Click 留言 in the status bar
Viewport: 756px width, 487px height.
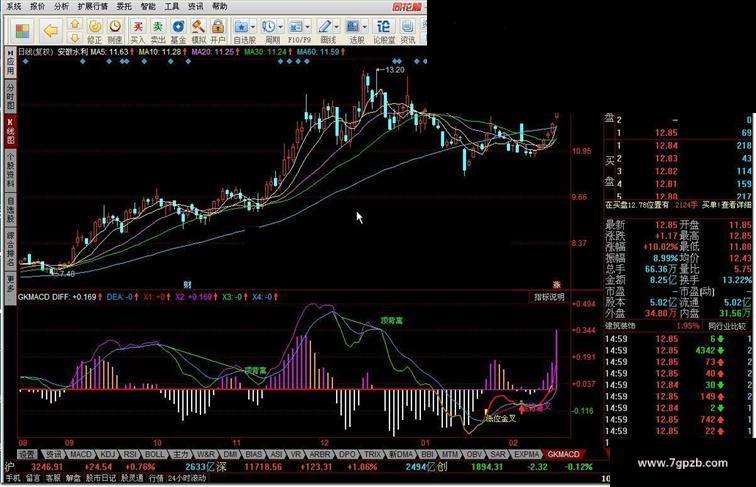33,478
